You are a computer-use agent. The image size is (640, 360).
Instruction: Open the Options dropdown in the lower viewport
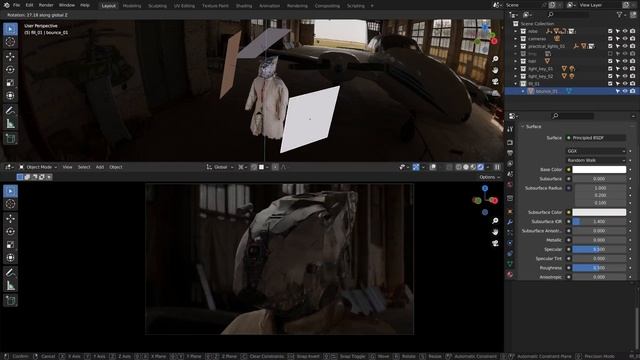489,177
